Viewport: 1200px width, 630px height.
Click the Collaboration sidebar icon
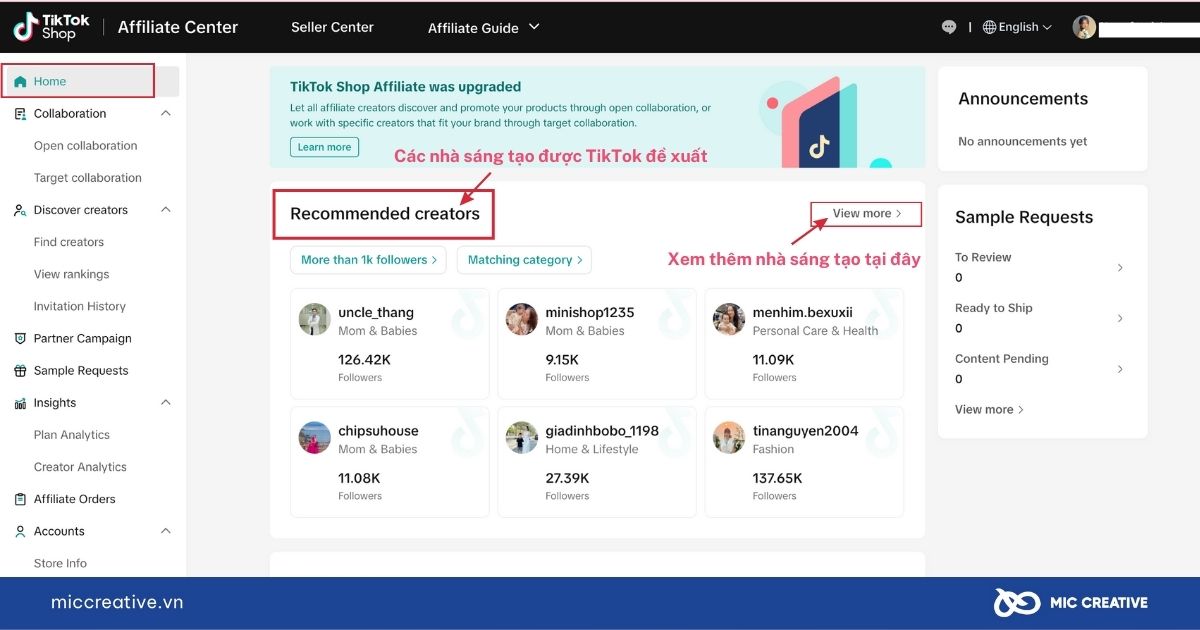click(20, 114)
